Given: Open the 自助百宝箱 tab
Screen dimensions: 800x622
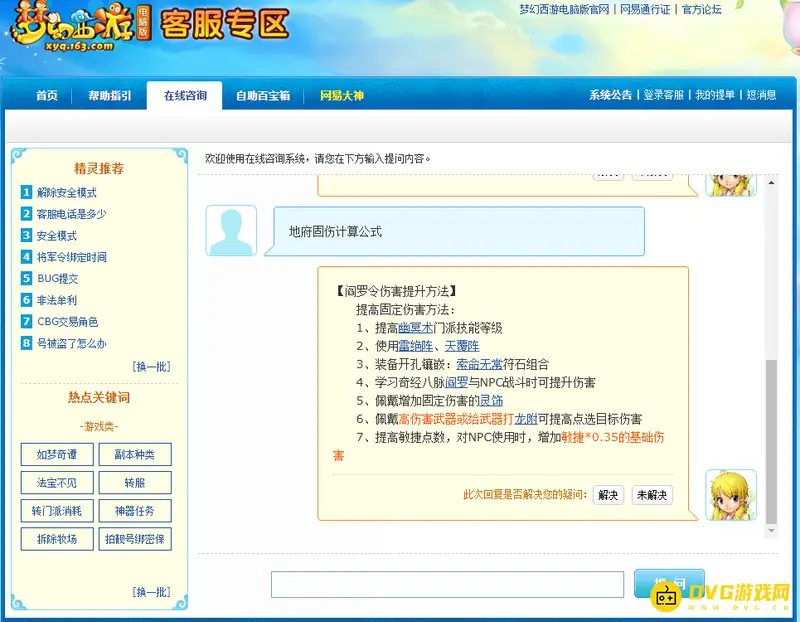Looking at the screenshot, I should (263, 95).
